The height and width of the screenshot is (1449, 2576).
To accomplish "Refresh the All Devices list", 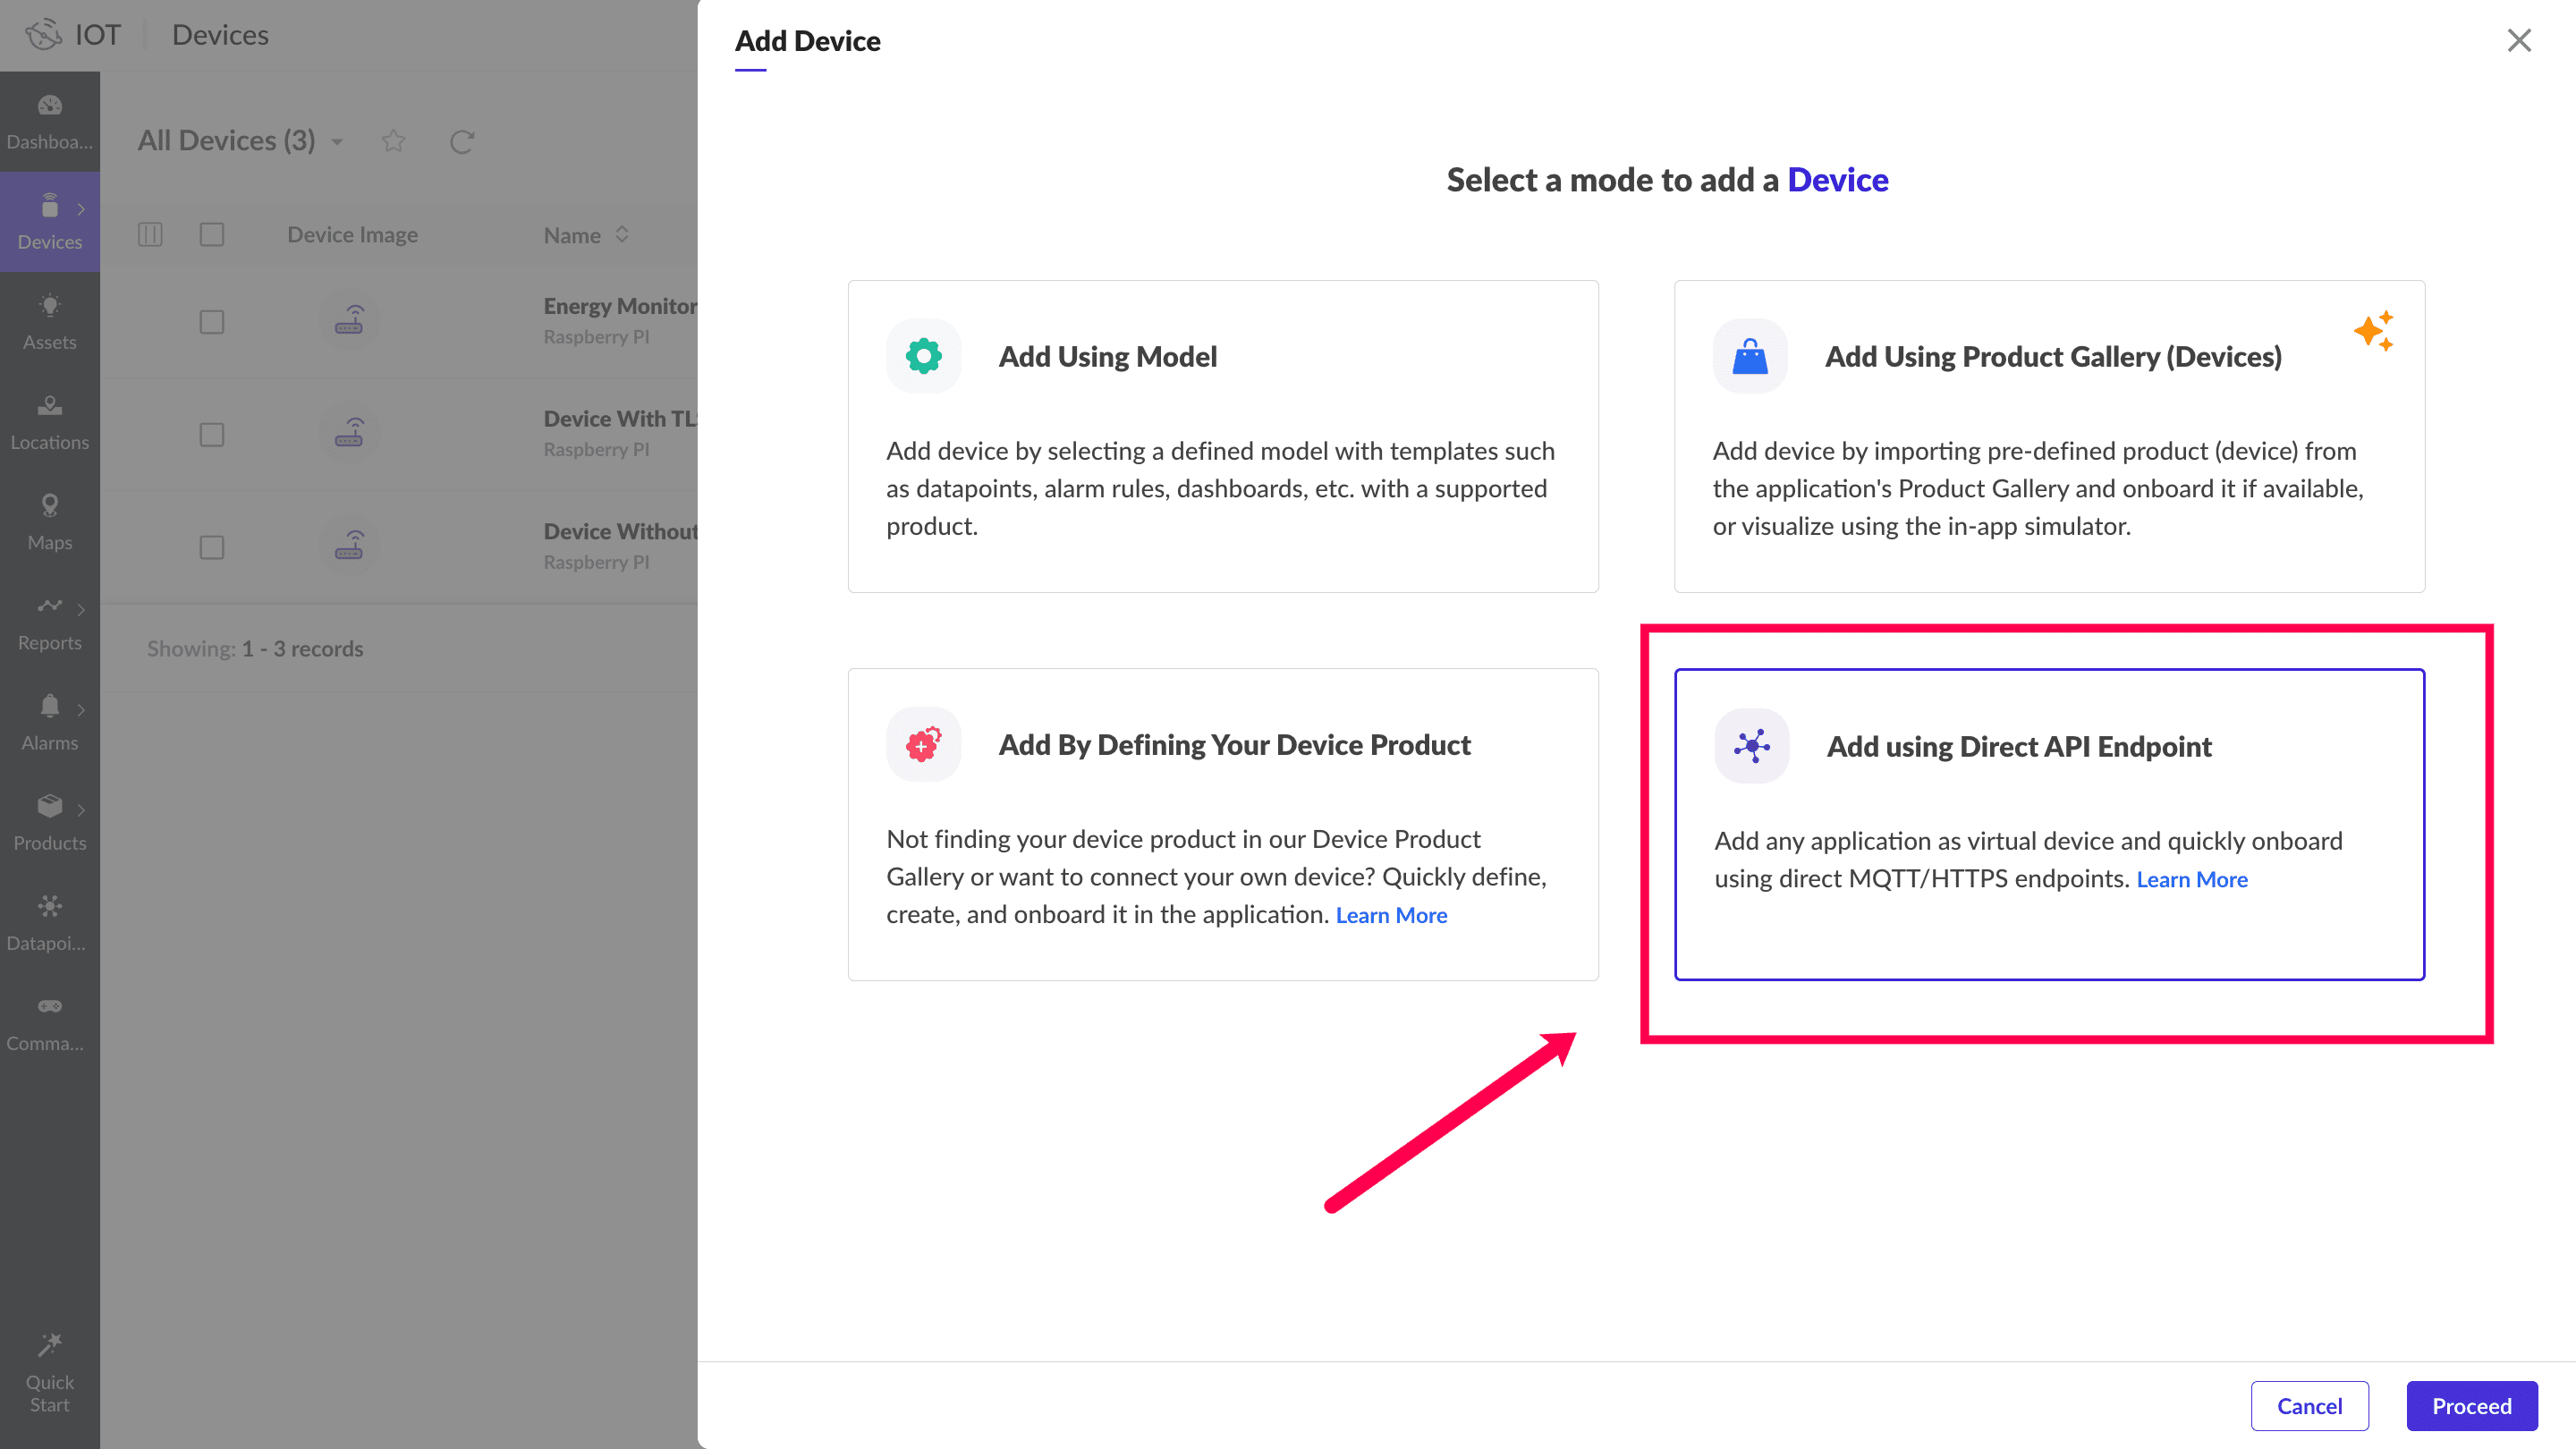I will (x=461, y=141).
